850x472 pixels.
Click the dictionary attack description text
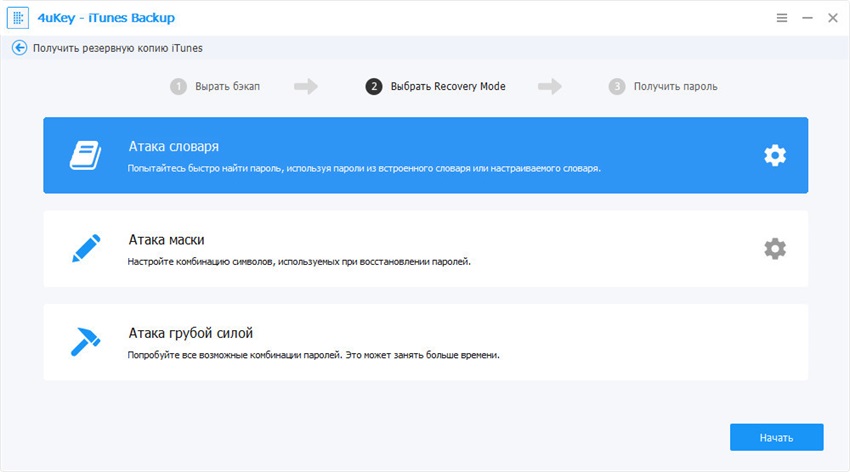[364, 169]
